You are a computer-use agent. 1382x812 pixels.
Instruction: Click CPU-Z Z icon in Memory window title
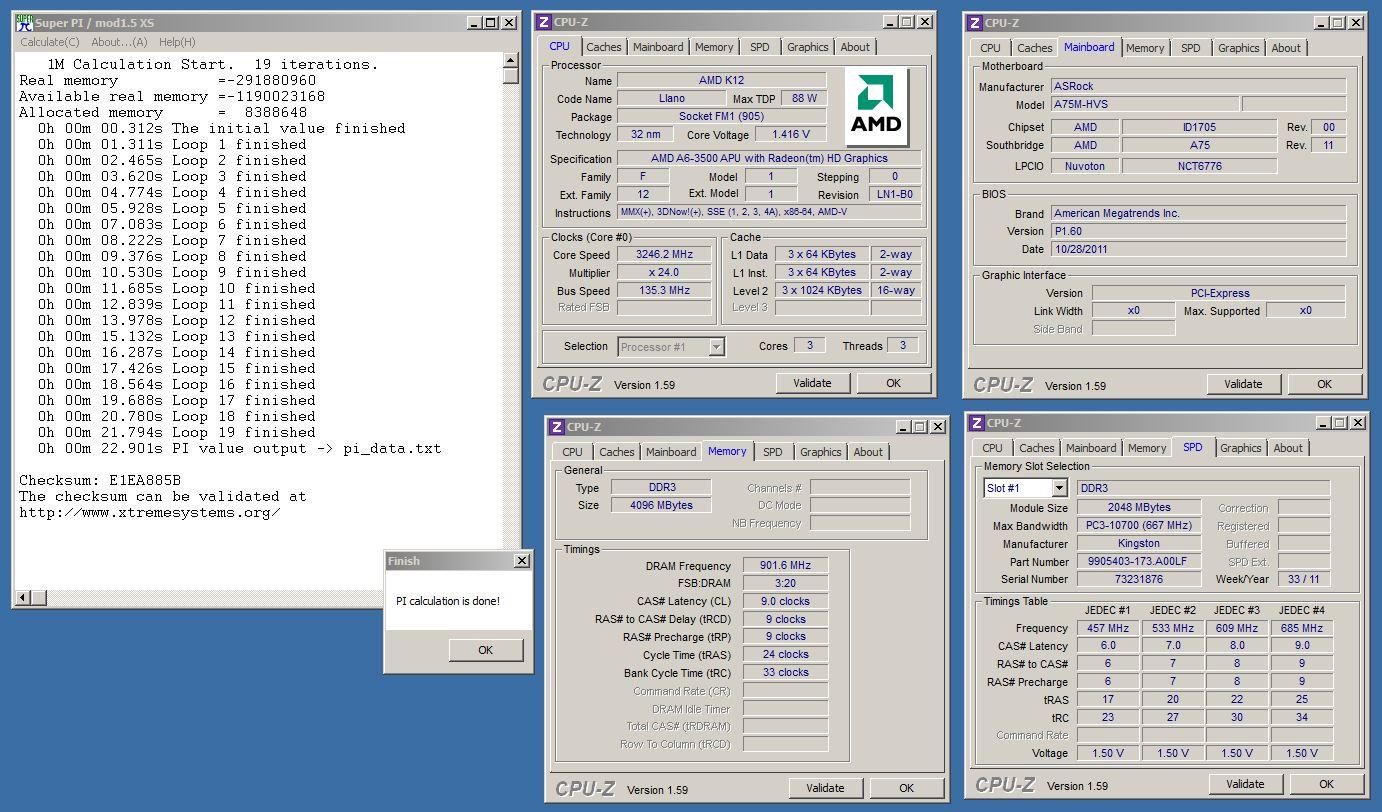click(556, 427)
